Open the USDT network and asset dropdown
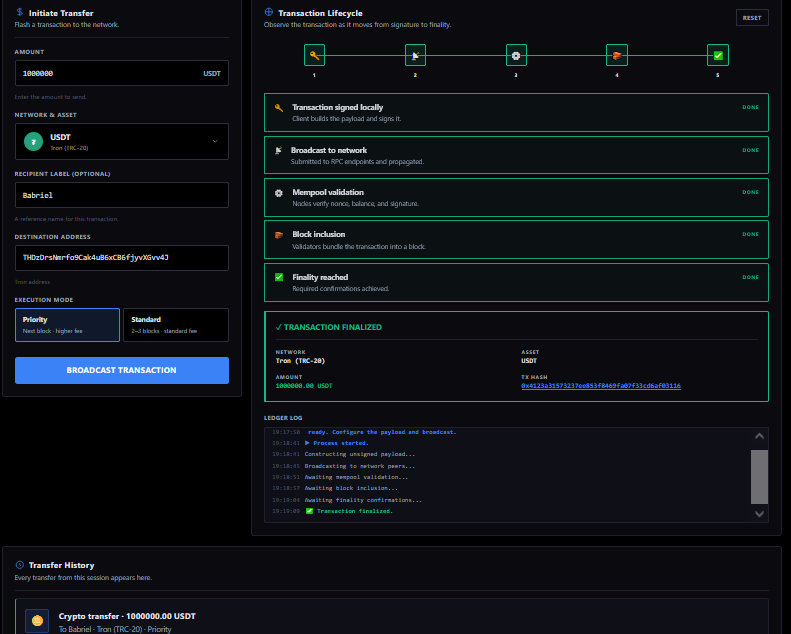791x634 pixels. (x=122, y=142)
